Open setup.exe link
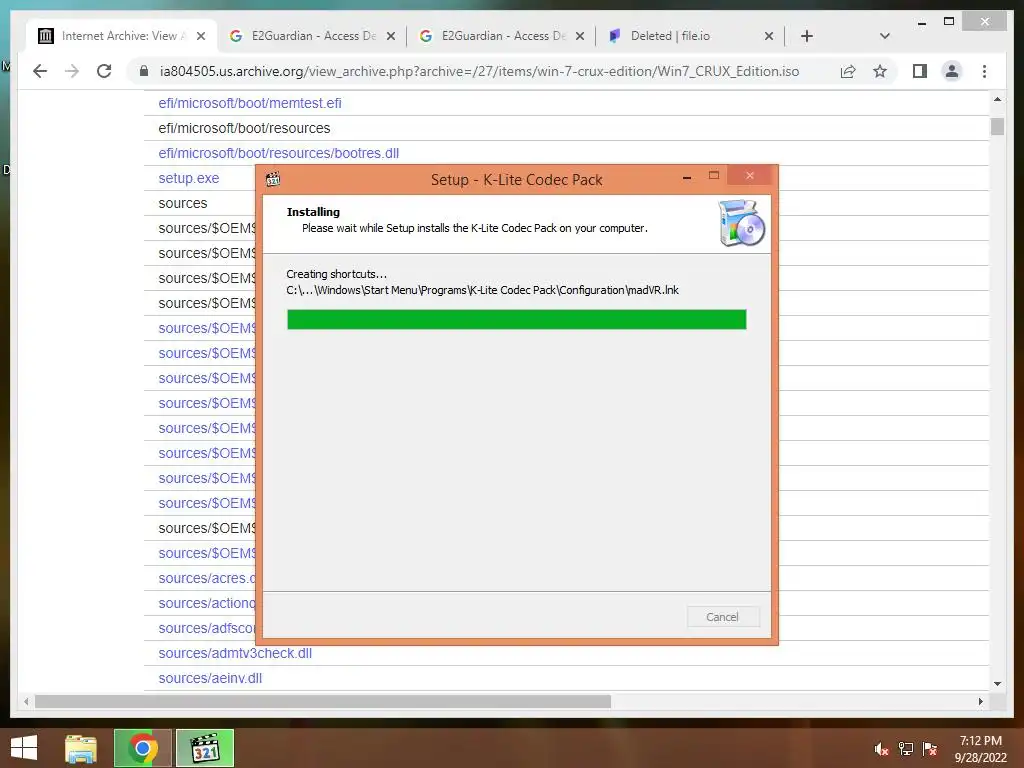This screenshot has width=1024, height=768. tap(189, 178)
